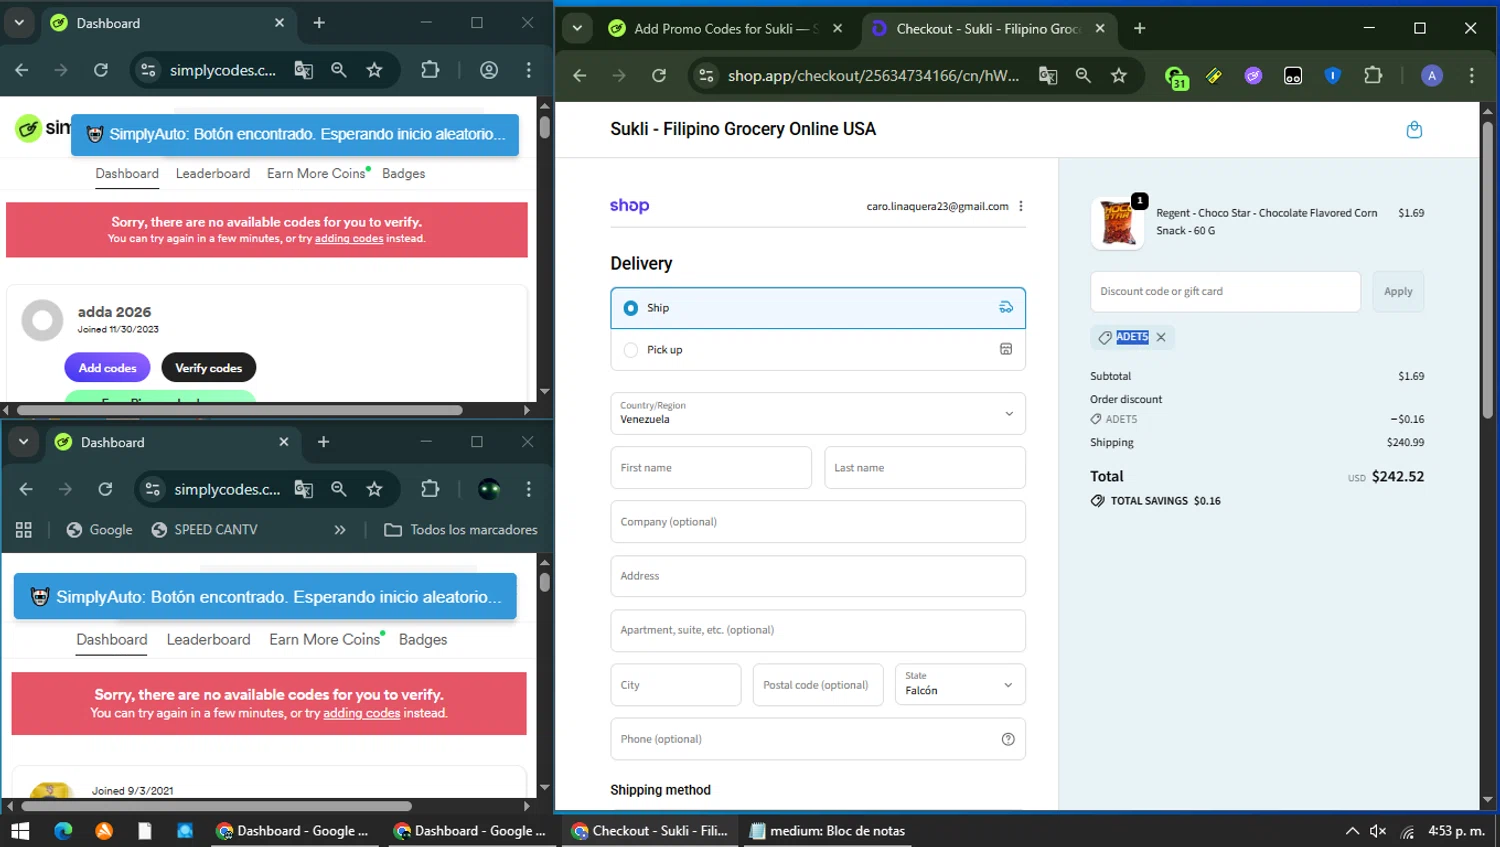Screen dimensions: 1500x847
Task: Follow adding codes link in top-left Dashboard
Action: pyautogui.click(x=349, y=239)
